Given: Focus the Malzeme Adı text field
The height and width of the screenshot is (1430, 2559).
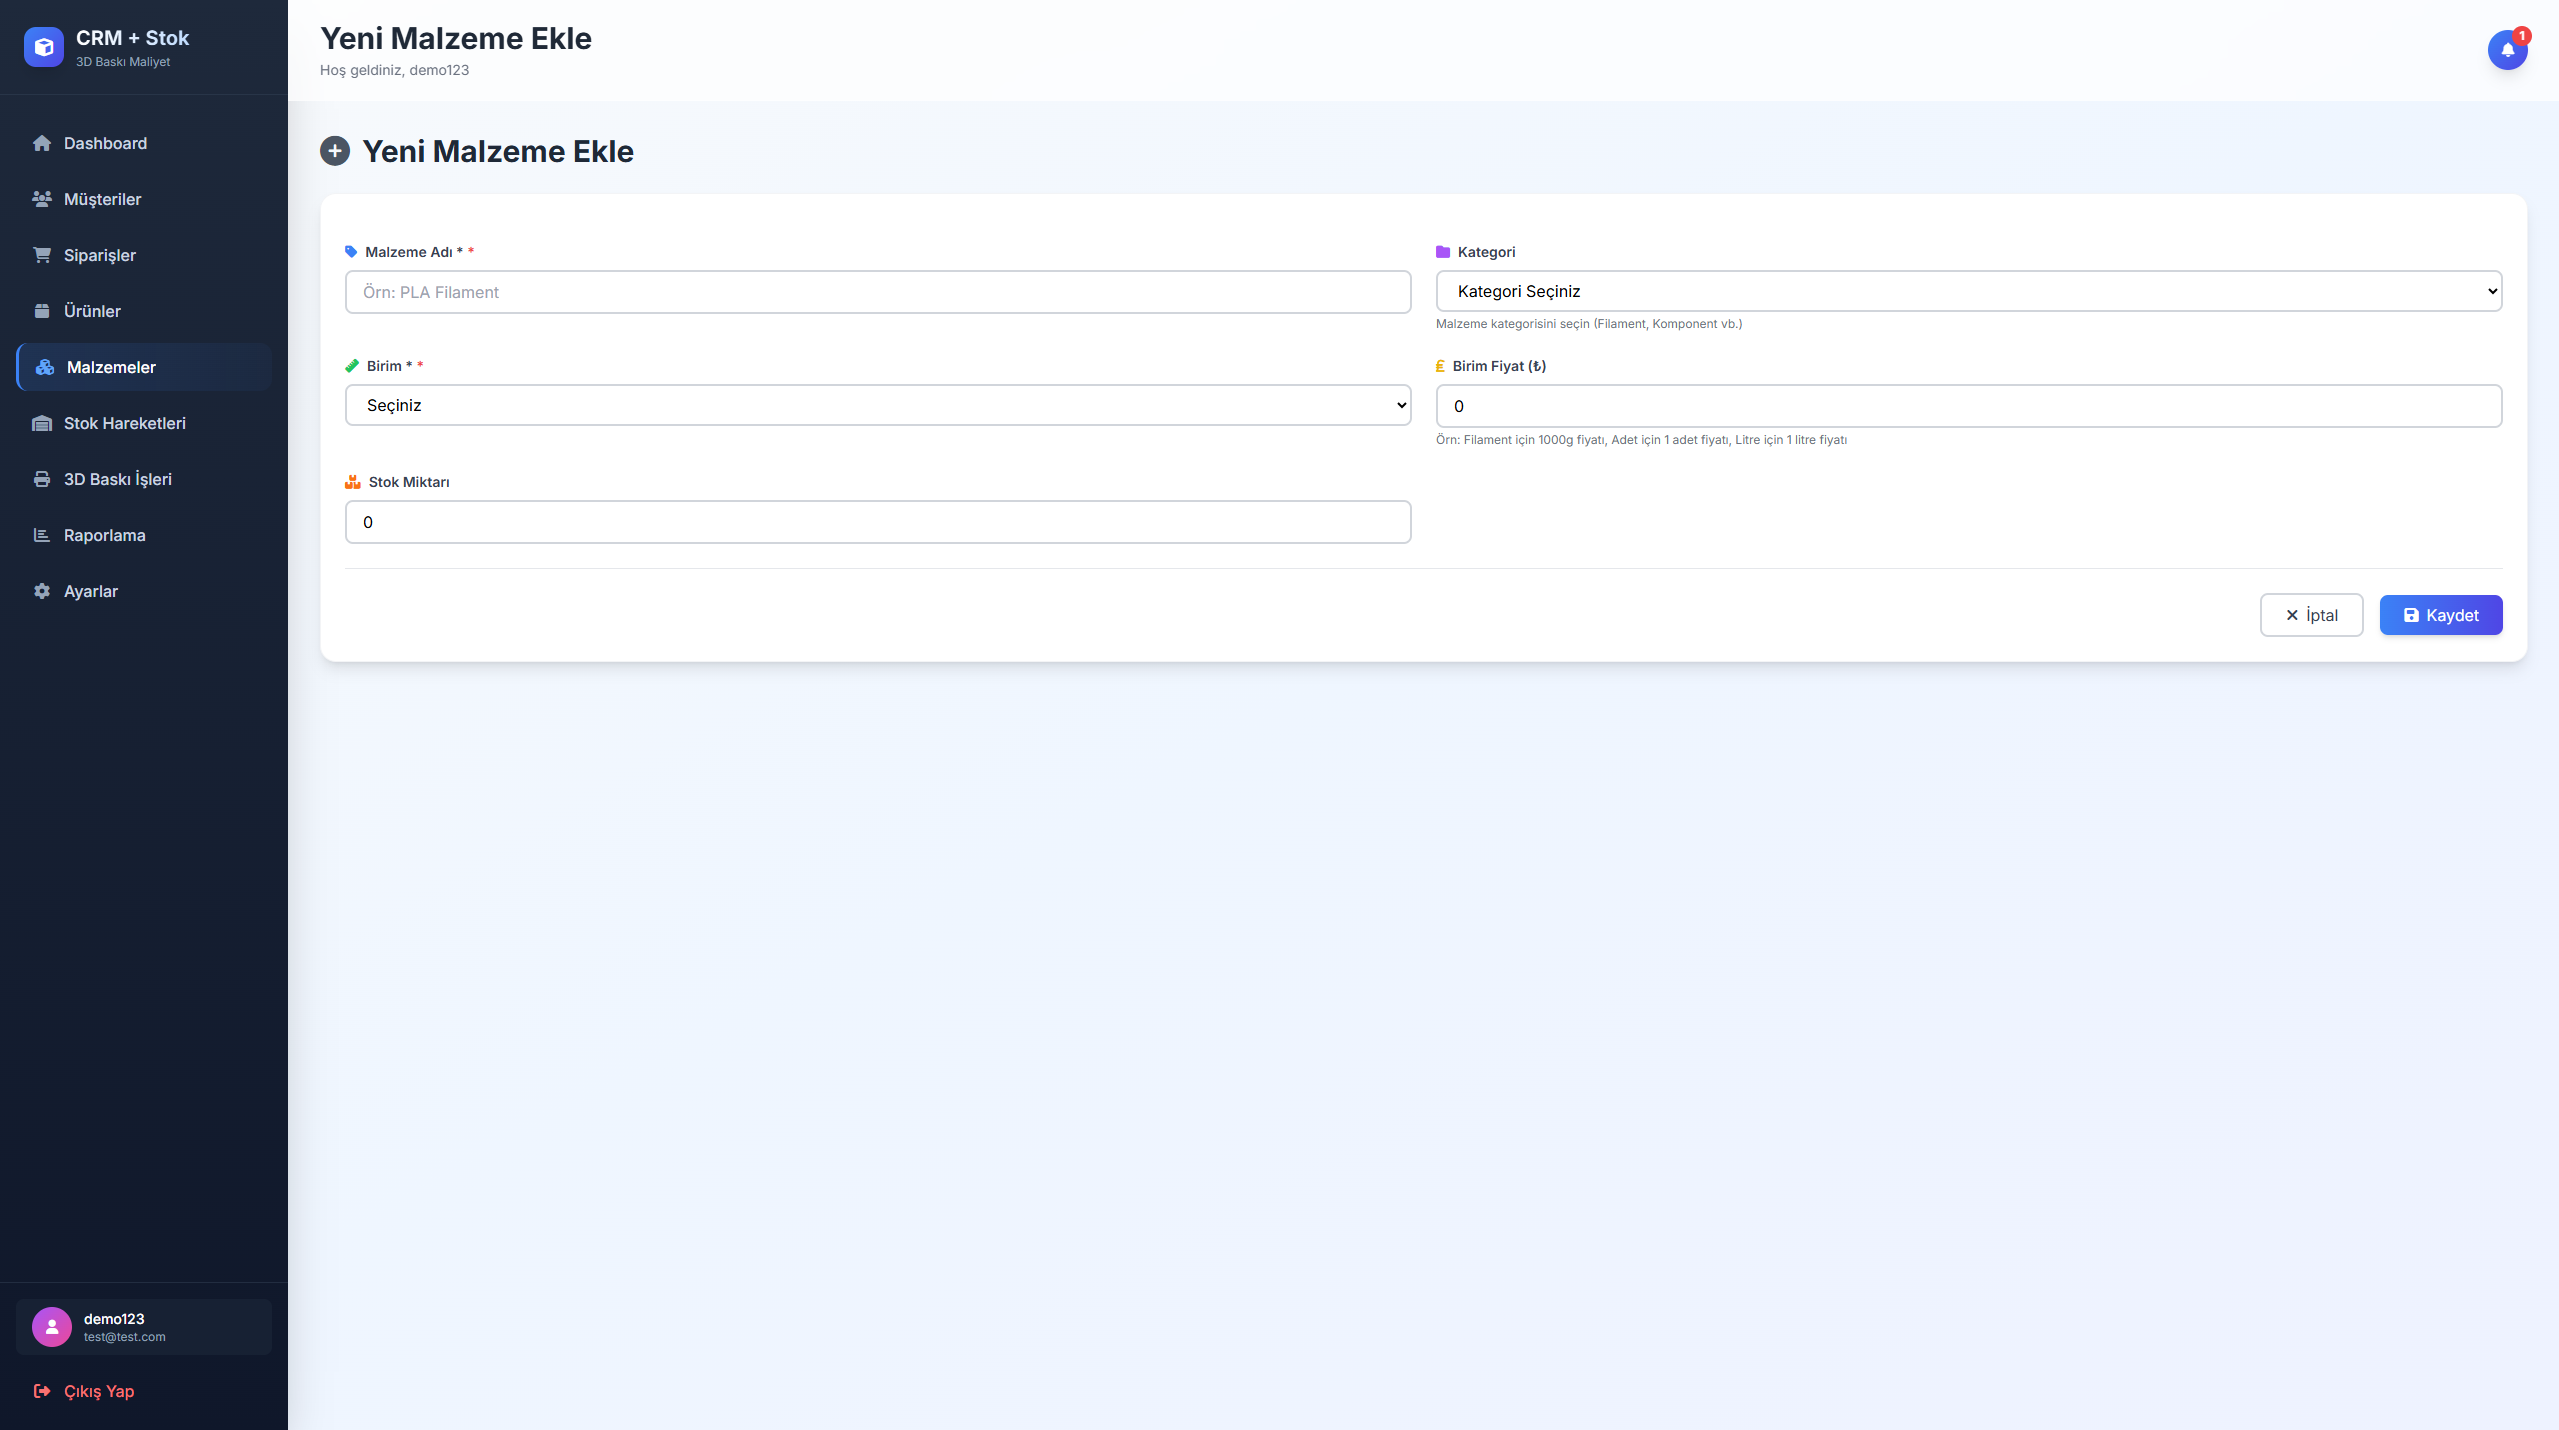Looking at the screenshot, I should click(877, 292).
